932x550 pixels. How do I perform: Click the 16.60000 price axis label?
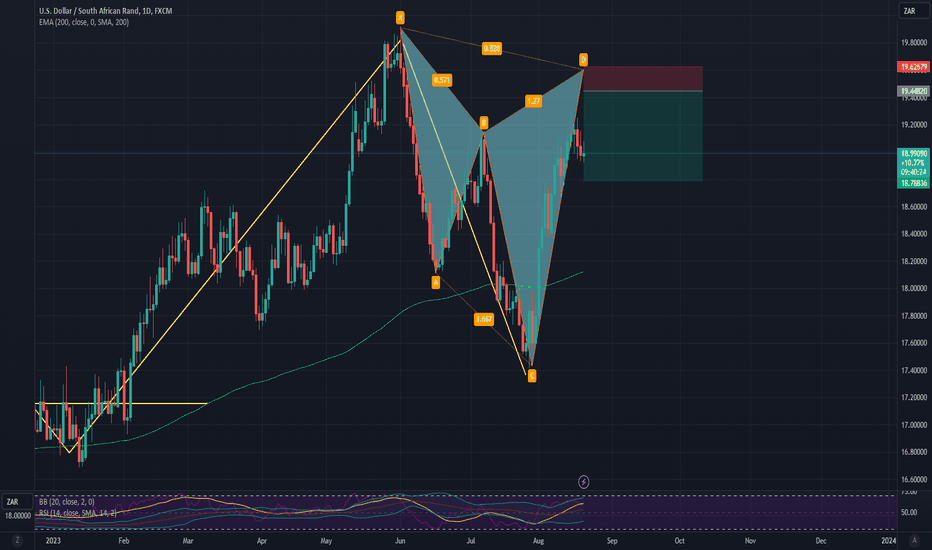914,479
